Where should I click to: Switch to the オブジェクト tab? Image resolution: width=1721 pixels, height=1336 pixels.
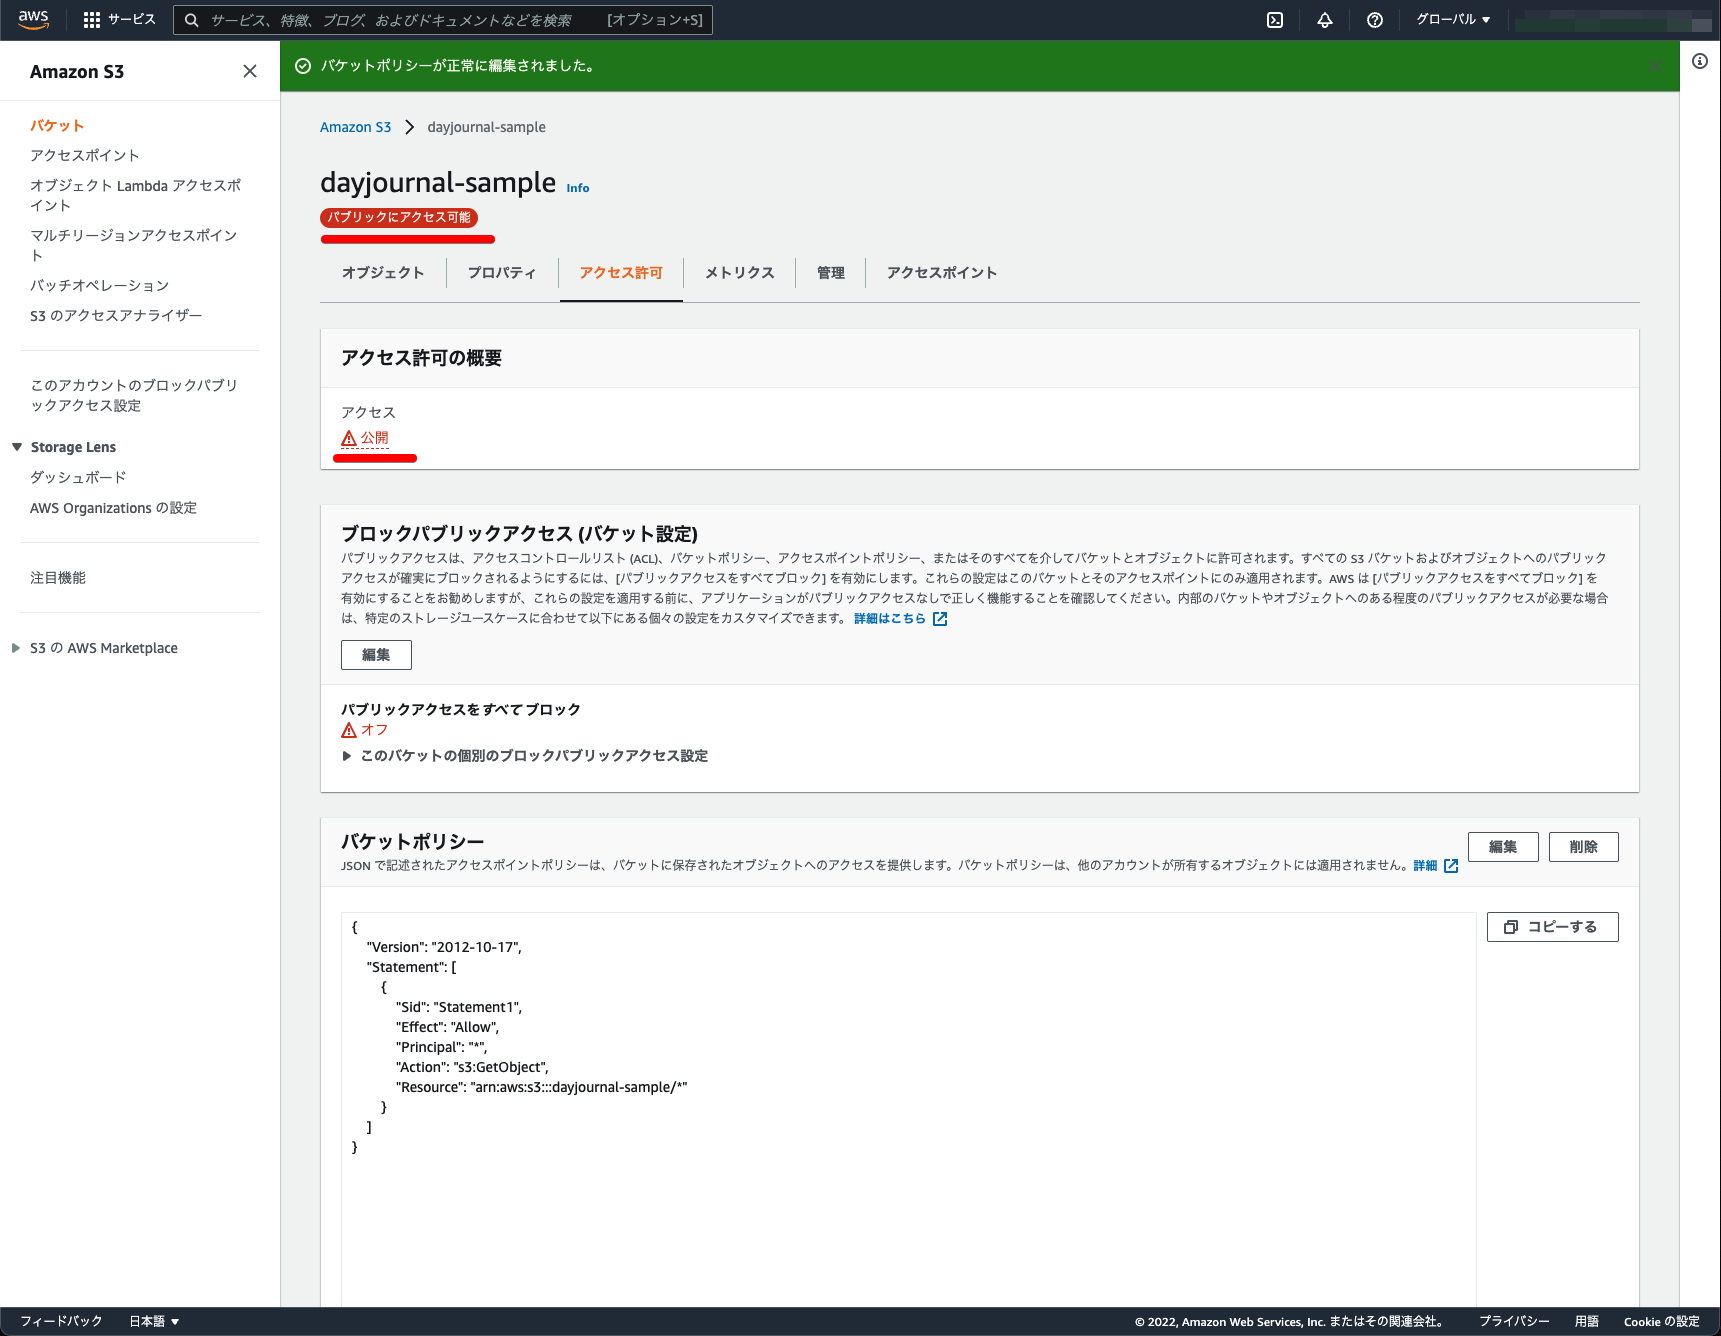click(383, 273)
